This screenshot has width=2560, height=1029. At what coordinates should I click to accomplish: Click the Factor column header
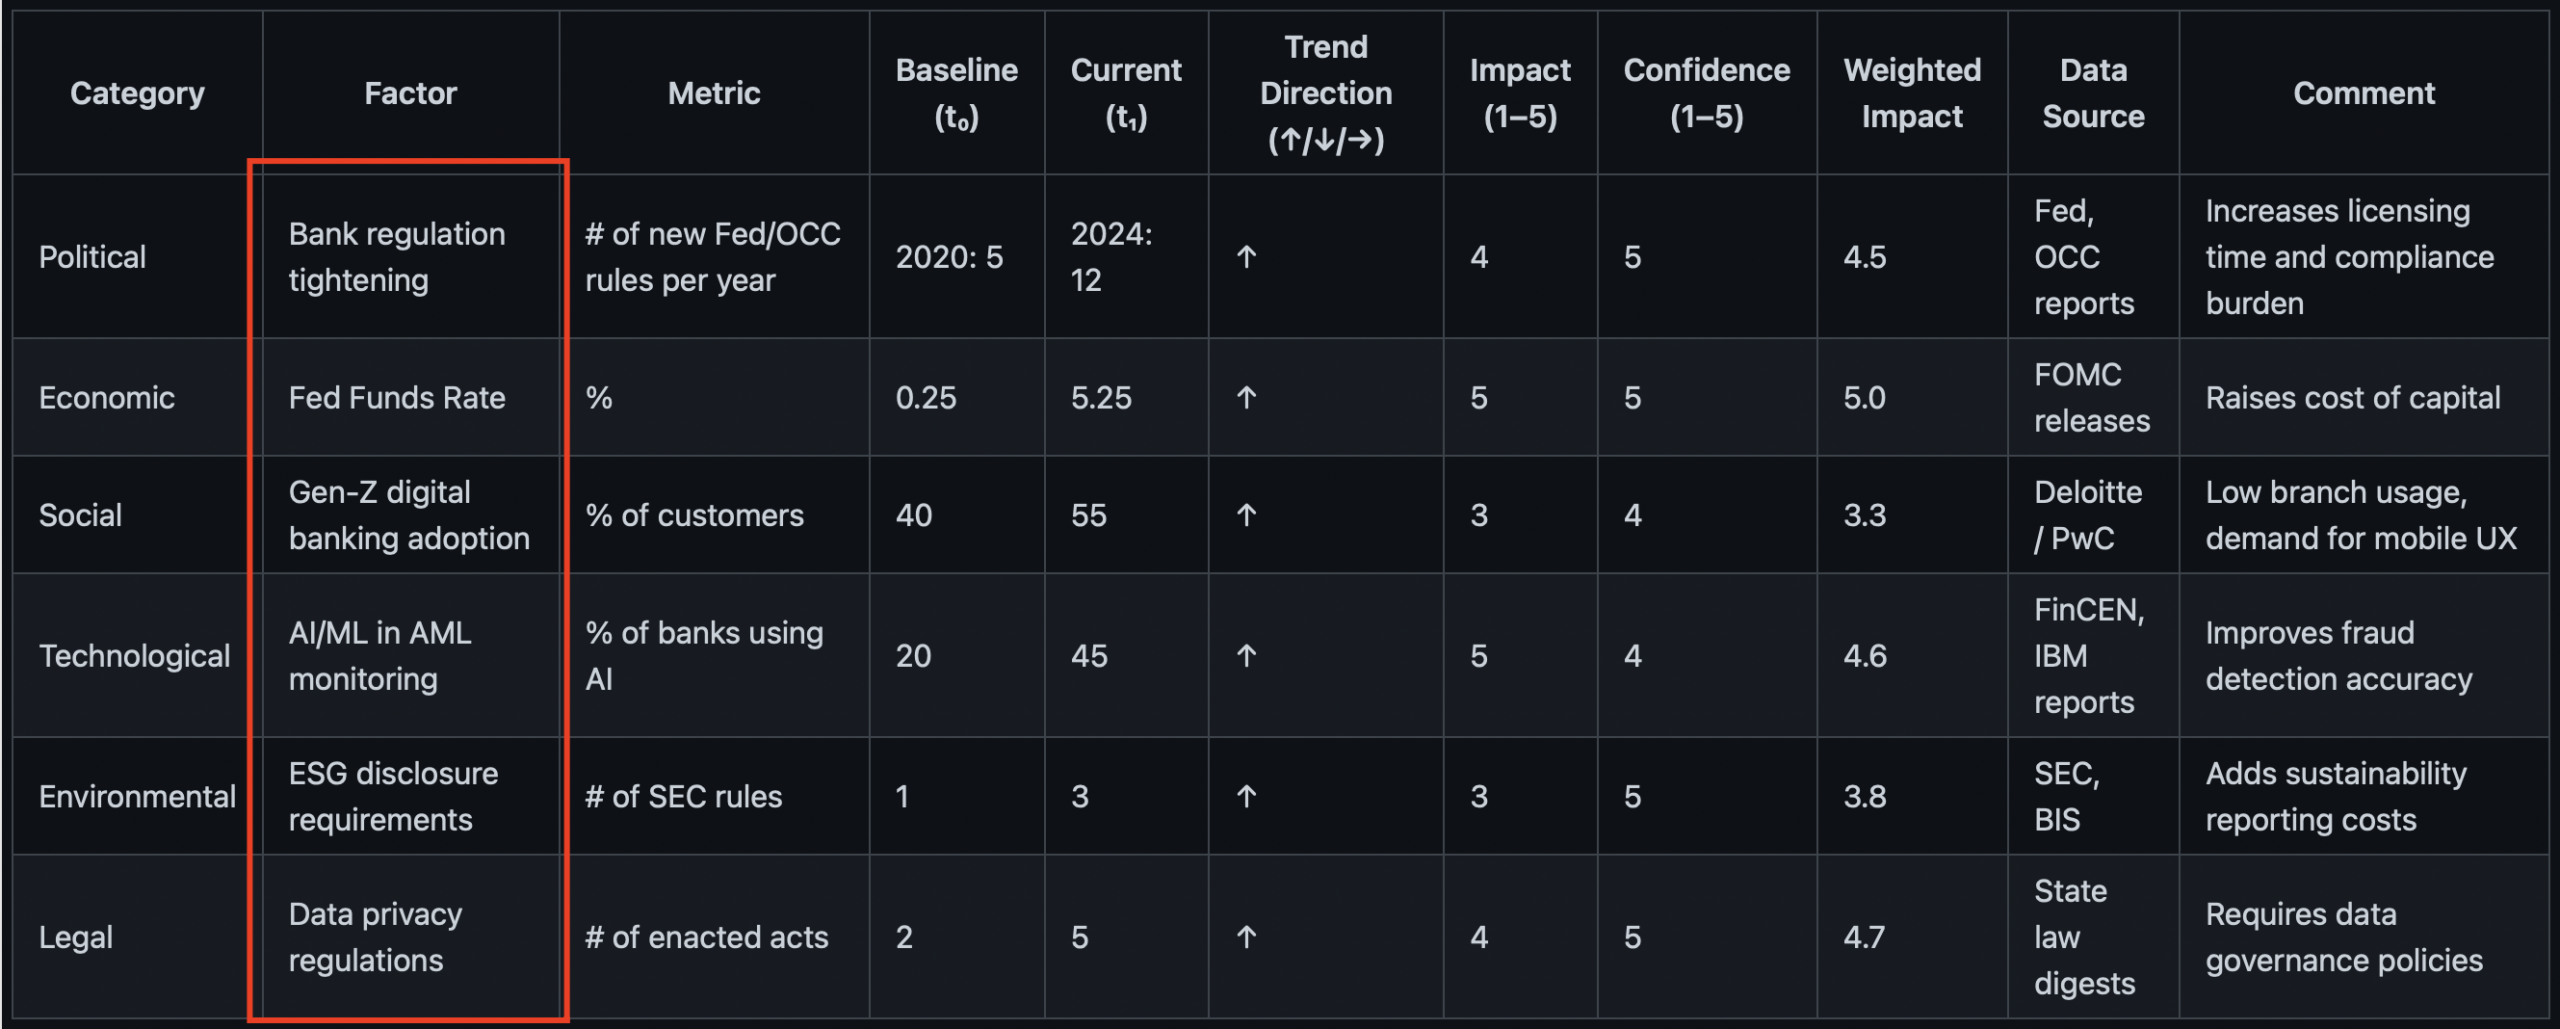click(410, 93)
